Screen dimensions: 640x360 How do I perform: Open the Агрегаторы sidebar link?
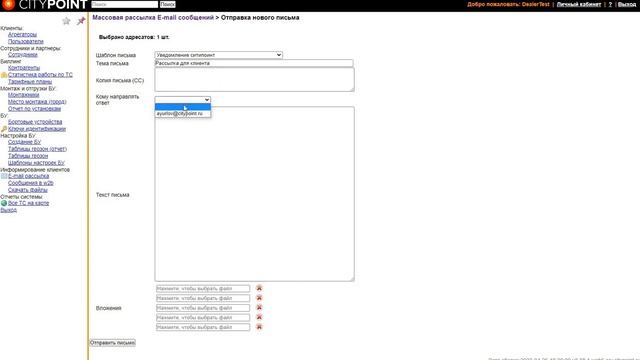pyautogui.click(x=22, y=35)
